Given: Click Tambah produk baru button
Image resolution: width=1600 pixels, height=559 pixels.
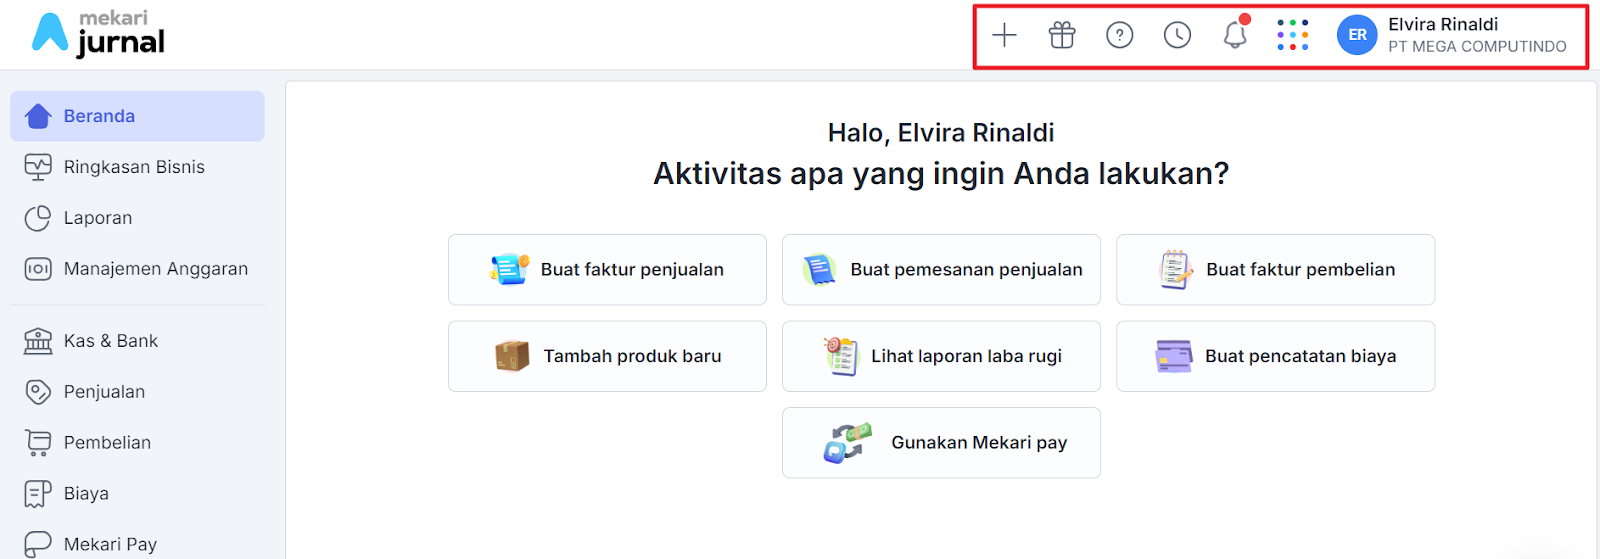Looking at the screenshot, I should coord(607,356).
